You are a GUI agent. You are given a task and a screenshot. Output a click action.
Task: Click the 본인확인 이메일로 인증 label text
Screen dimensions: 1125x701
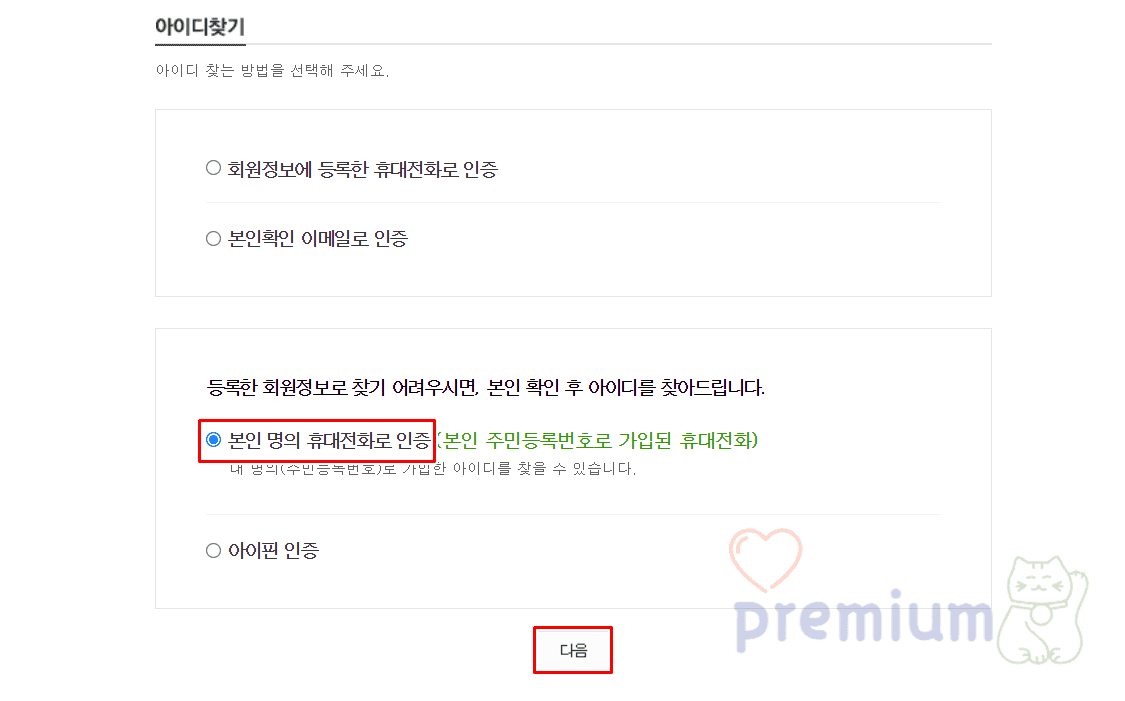(x=318, y=238)
